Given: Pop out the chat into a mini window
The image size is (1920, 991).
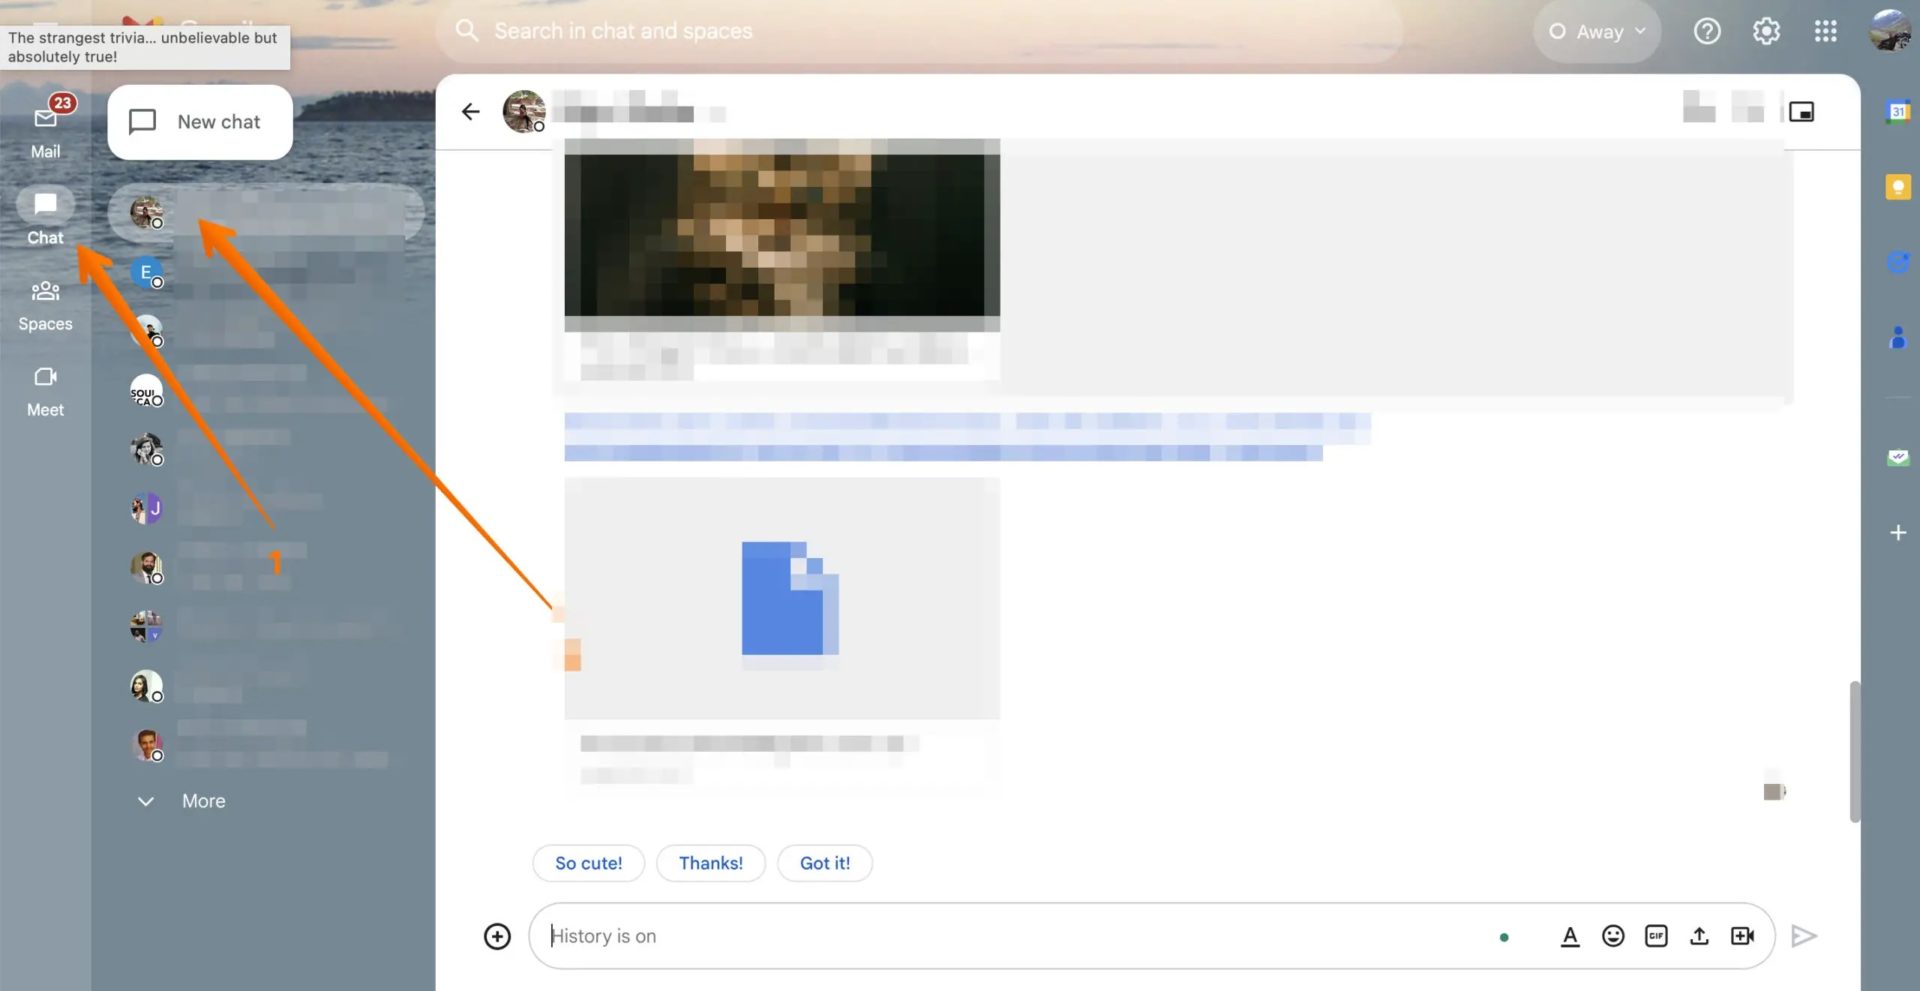Looking at the screenshot, I should point(1803,111).
